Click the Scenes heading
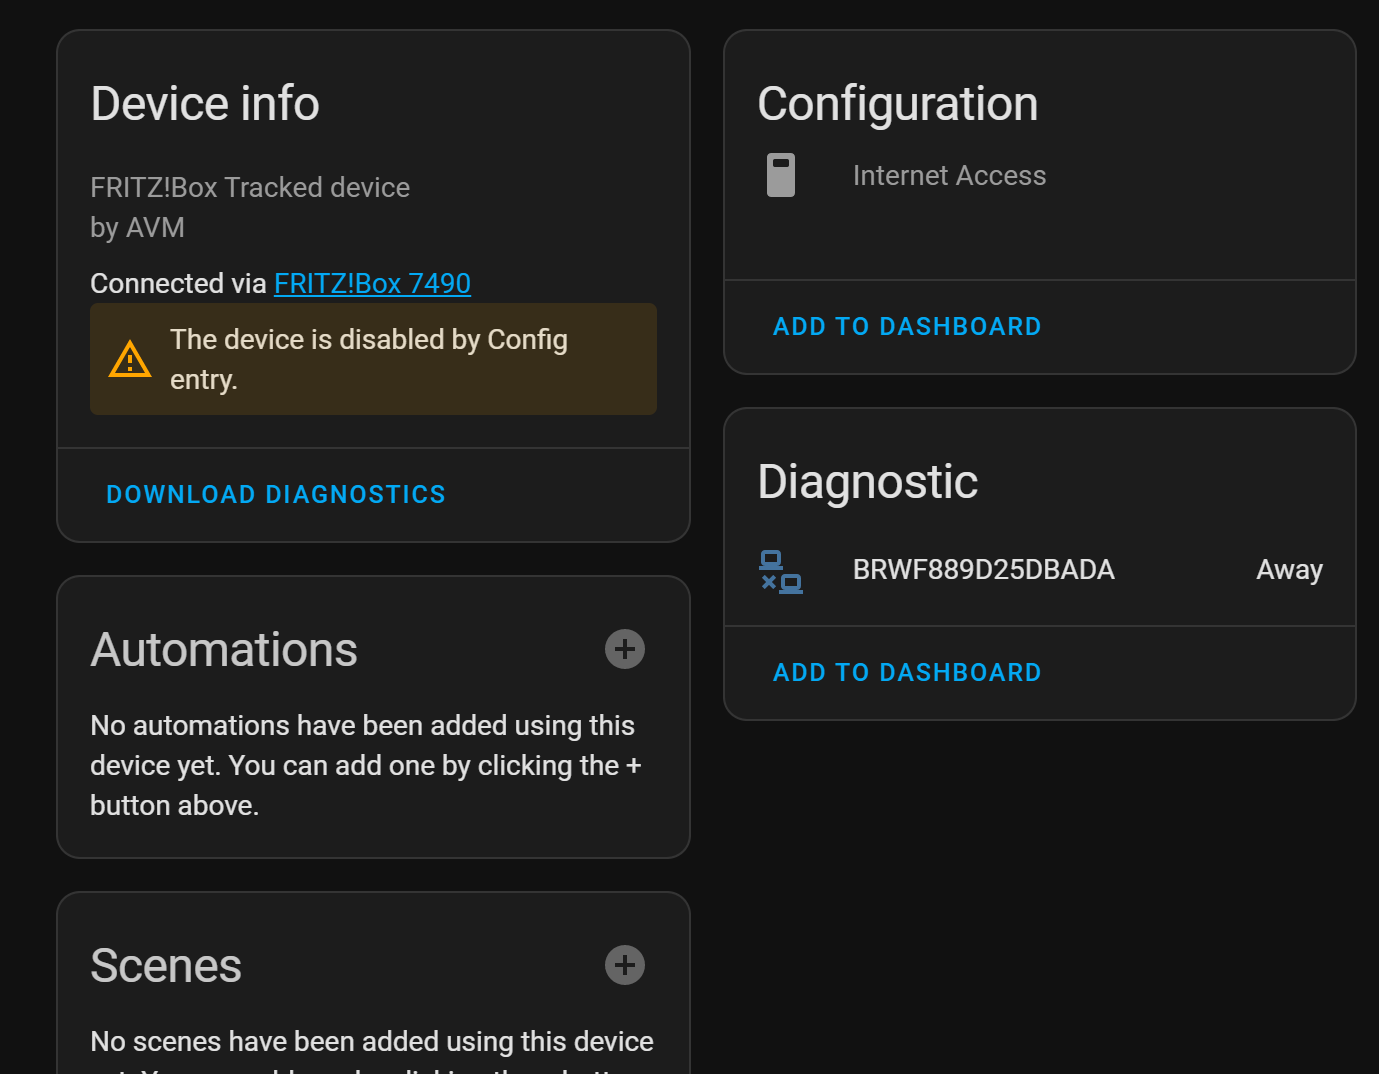 coord(166,964)
